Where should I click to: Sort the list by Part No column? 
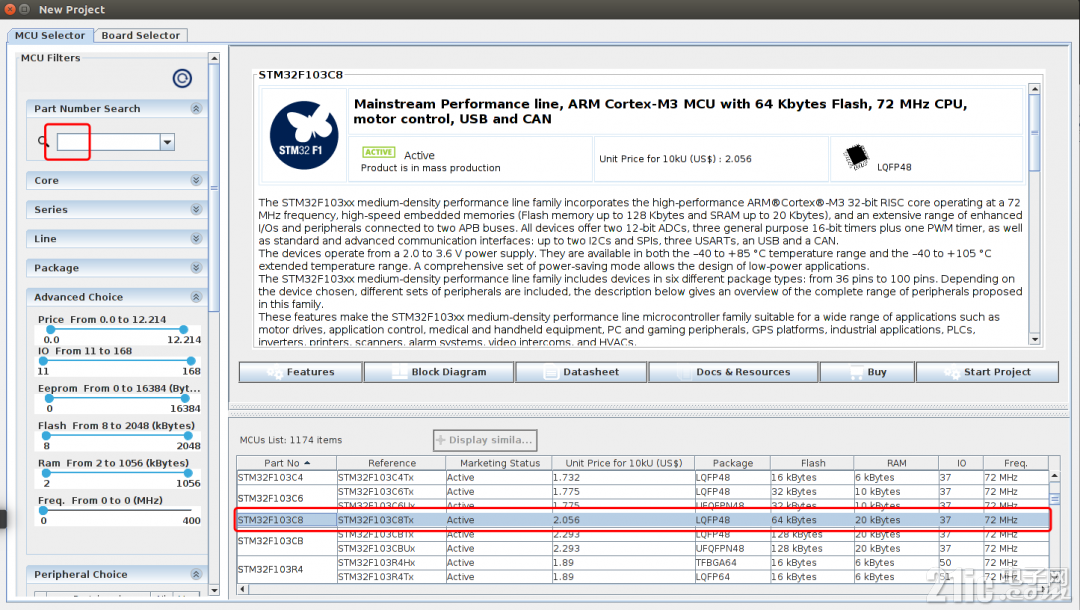(287, 463)
